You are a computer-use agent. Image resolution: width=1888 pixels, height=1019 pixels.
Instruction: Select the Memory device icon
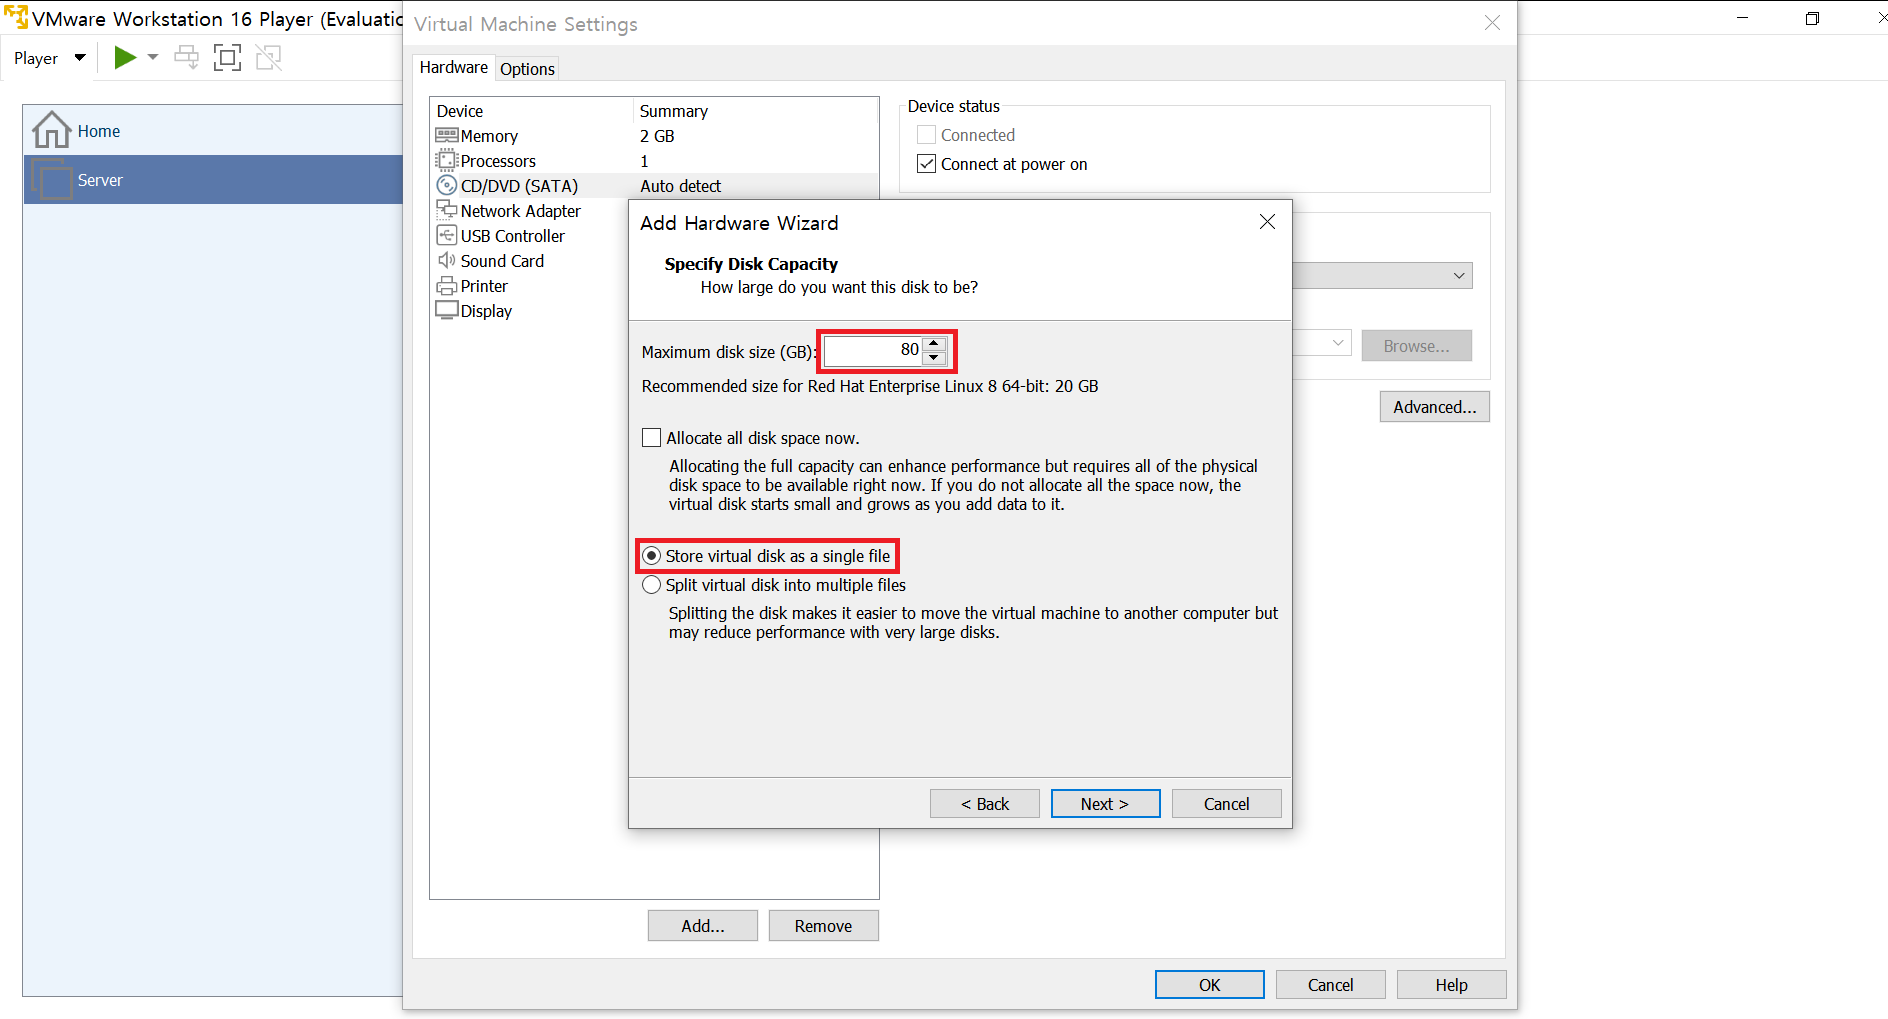[447, 135]
